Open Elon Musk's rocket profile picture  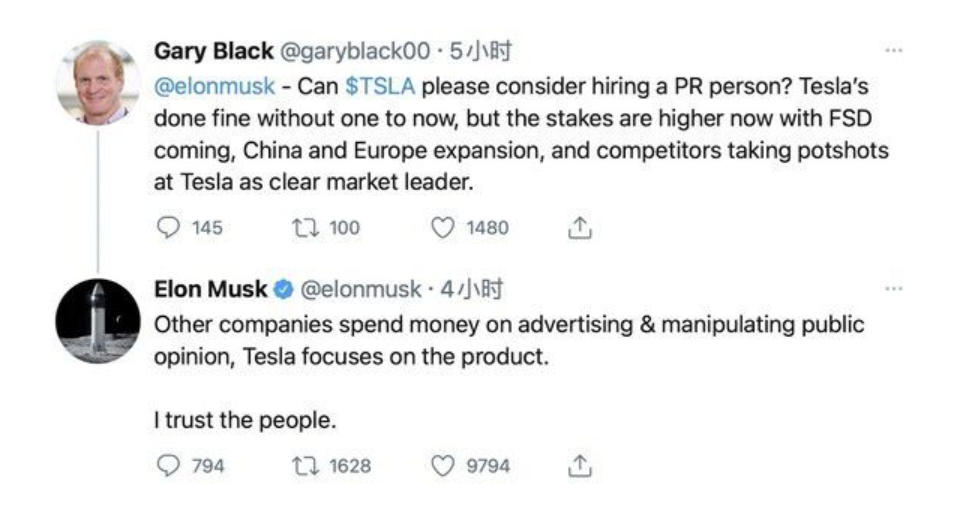[x=98, y=320]
